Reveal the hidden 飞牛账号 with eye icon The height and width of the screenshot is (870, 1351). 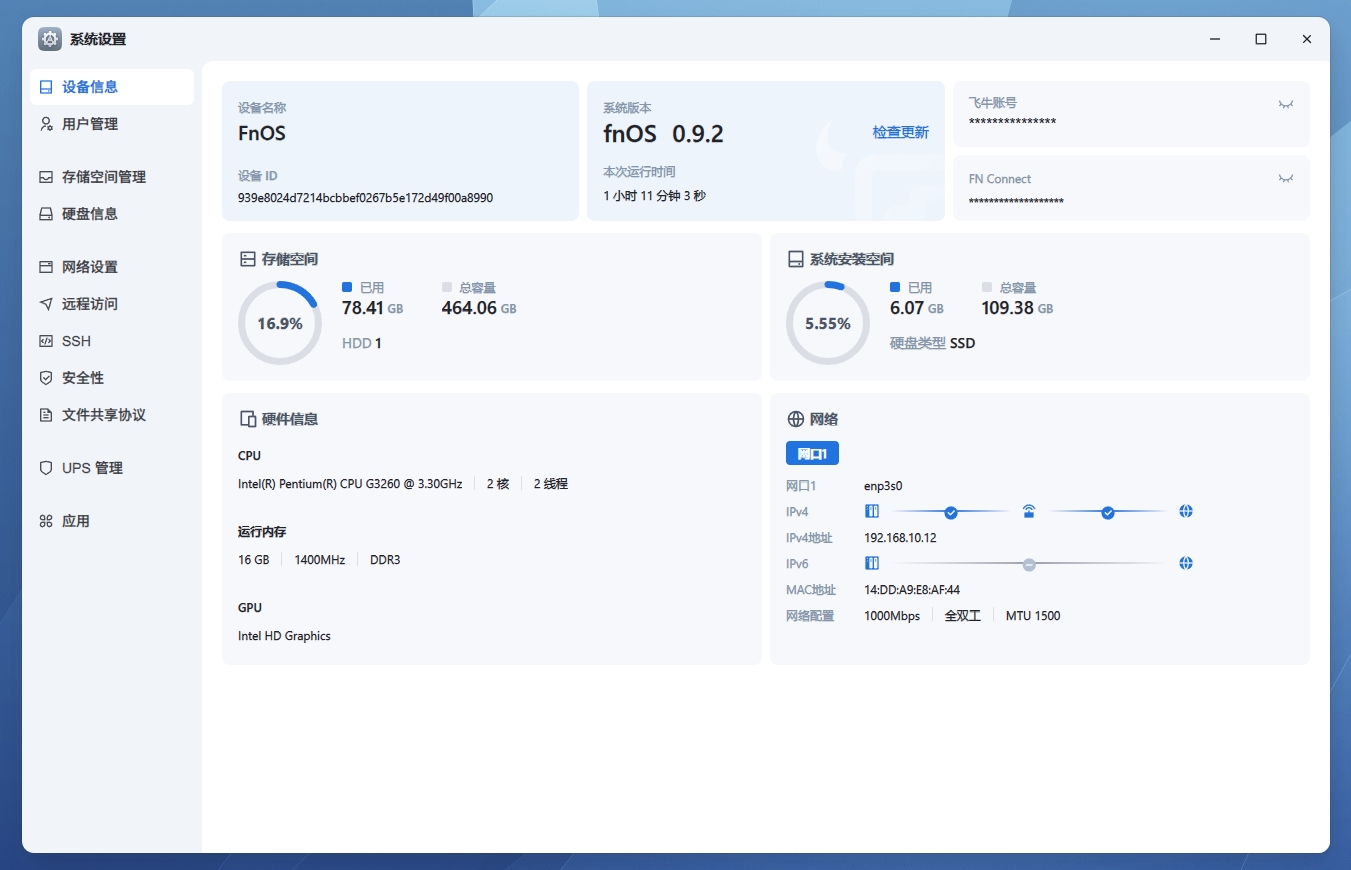coord(1285,104)
